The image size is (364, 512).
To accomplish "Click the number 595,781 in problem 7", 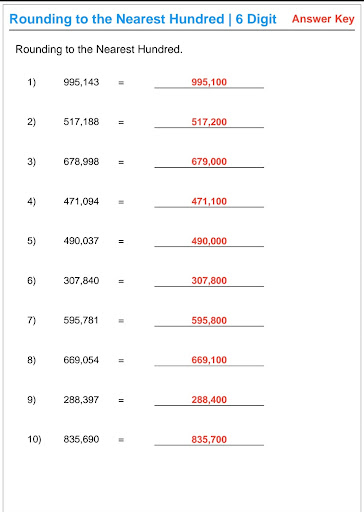I will click(x=81, y=320).
